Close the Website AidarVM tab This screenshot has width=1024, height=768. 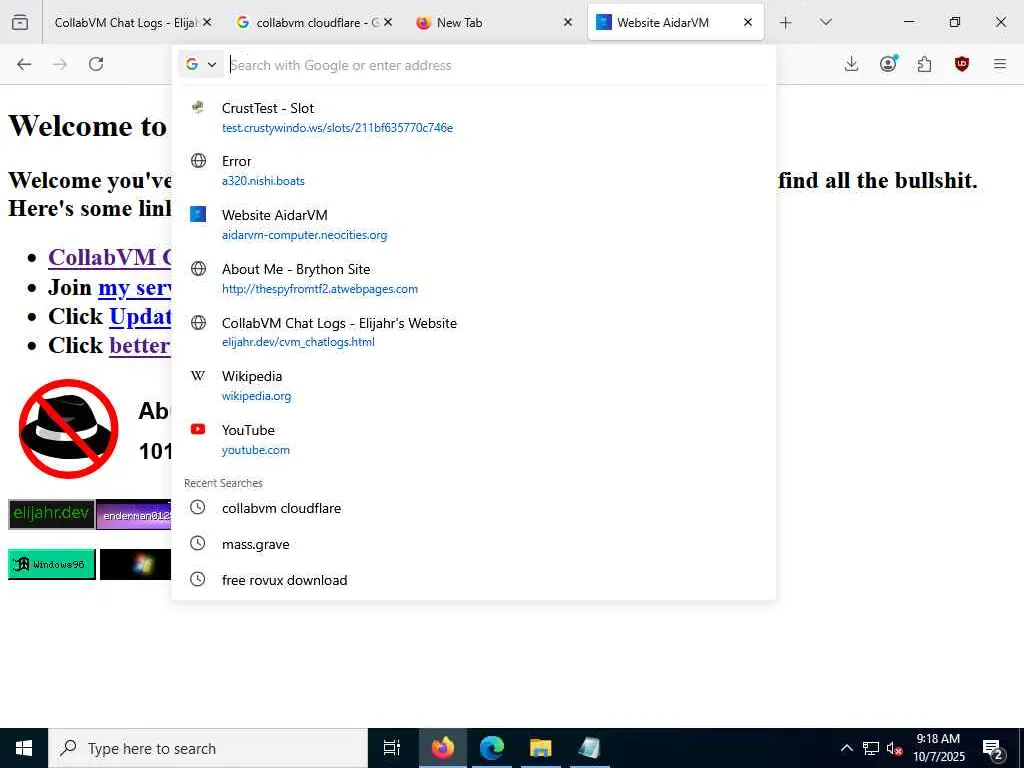[748, 22]
